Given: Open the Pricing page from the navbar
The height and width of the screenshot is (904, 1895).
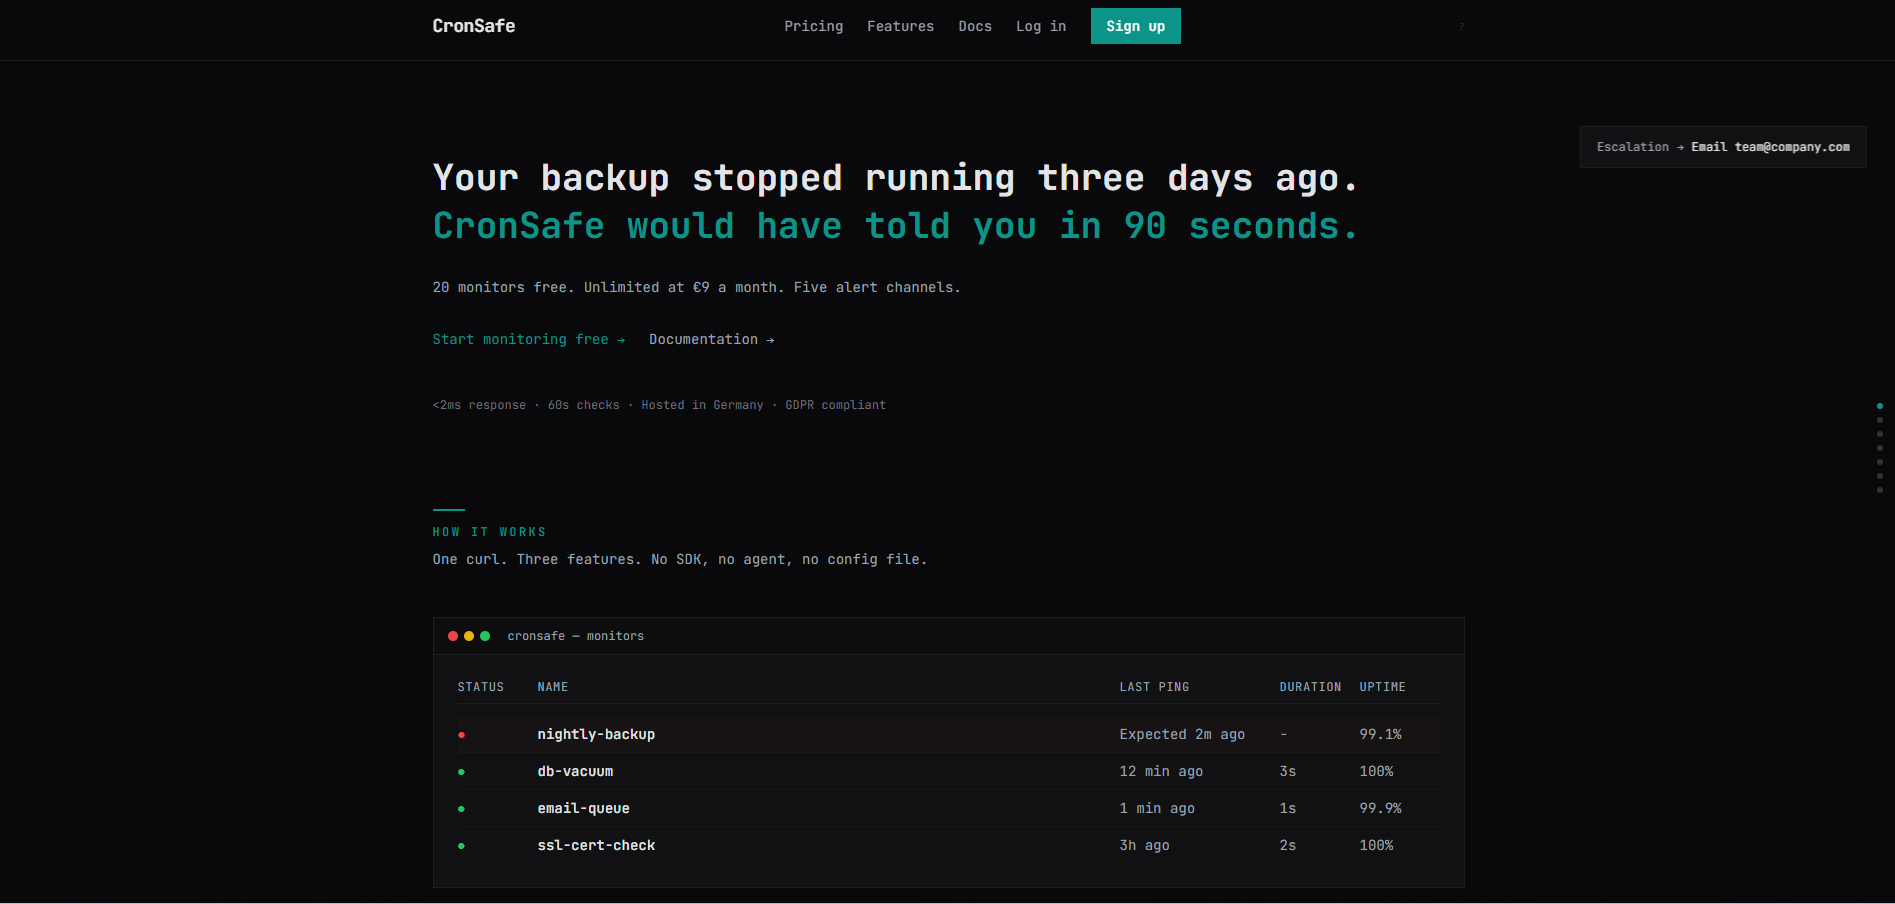Looking at the screenshot, I should 813,26.
